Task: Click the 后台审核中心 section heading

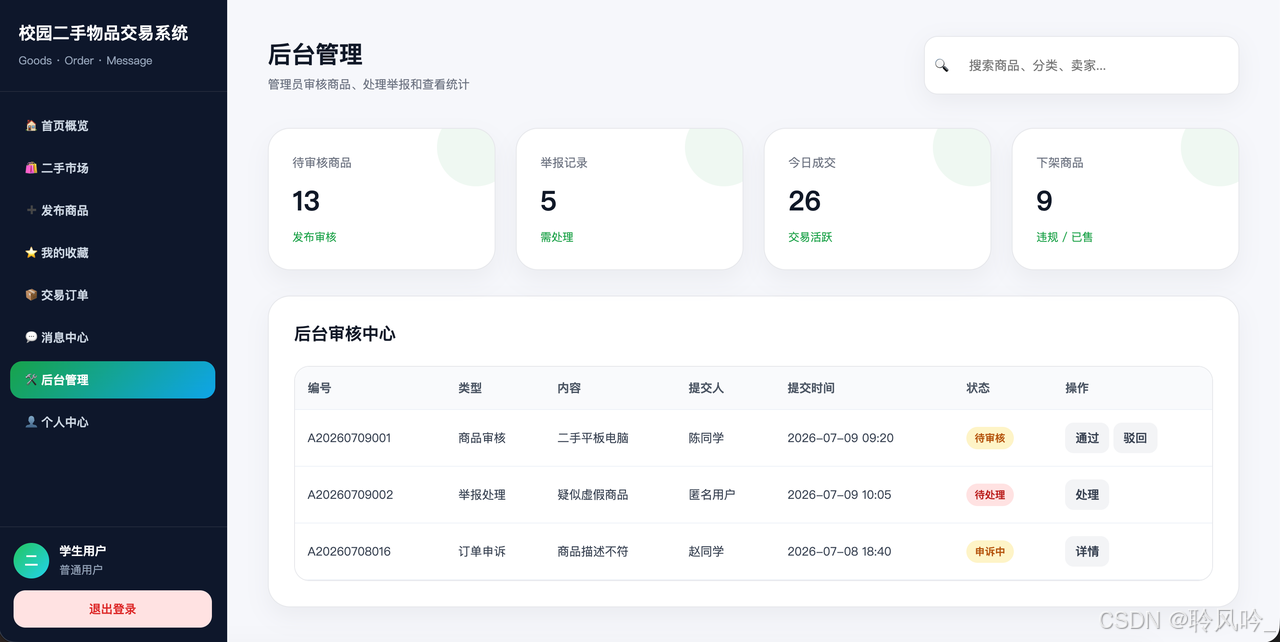Action: click(x=345, y=334)
